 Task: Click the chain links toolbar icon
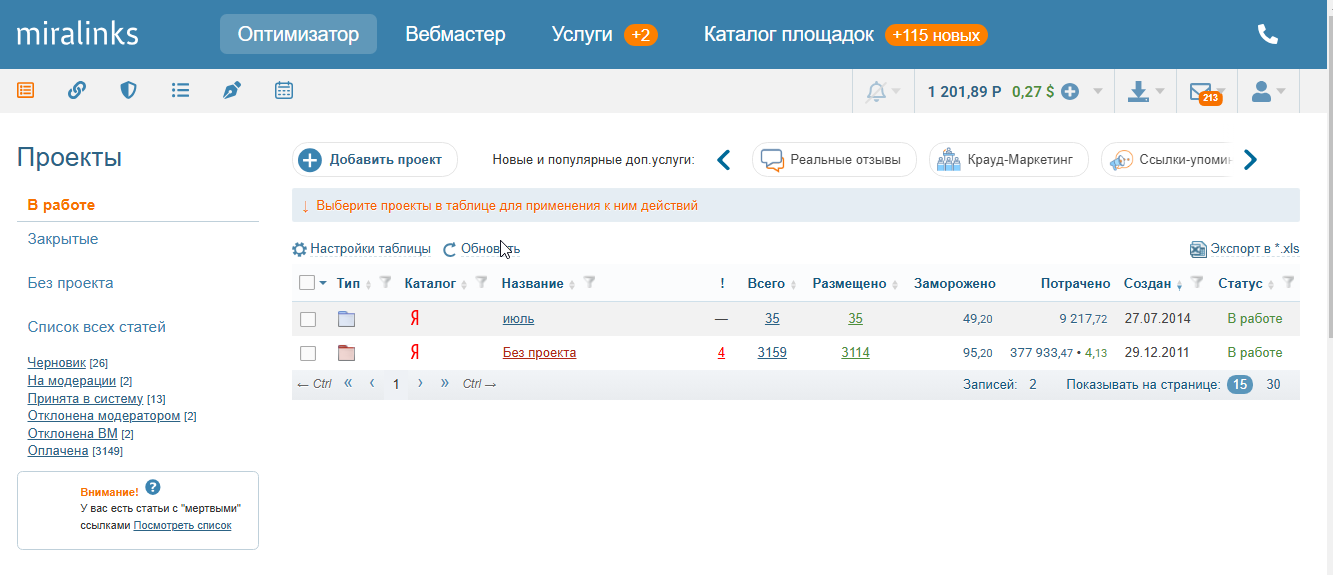[77, 90]
